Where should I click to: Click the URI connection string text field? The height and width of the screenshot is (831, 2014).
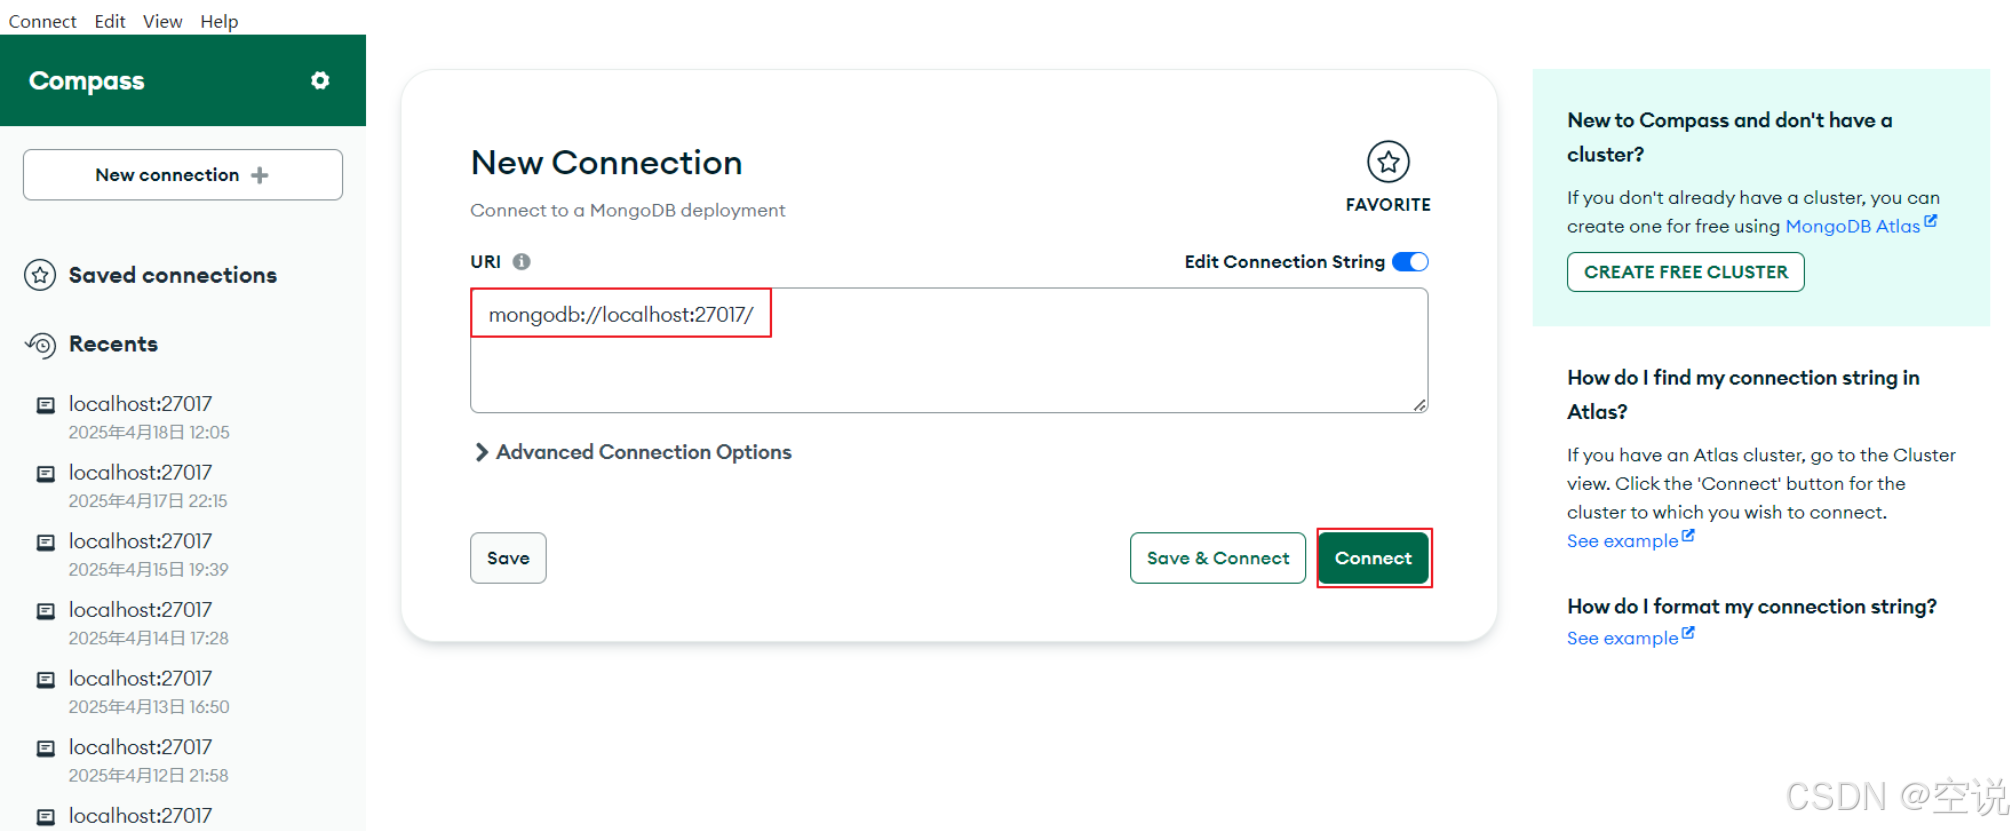coord(949,350)
